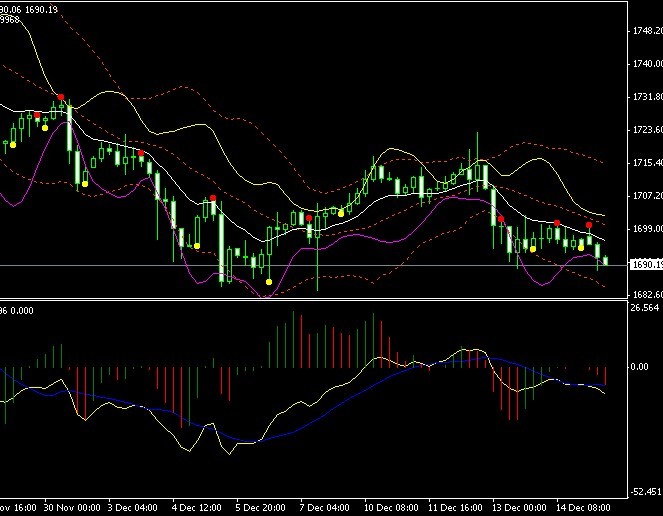Click the 10 Dec 08:00 time label

pyautogui.click(x=391, y=508)
